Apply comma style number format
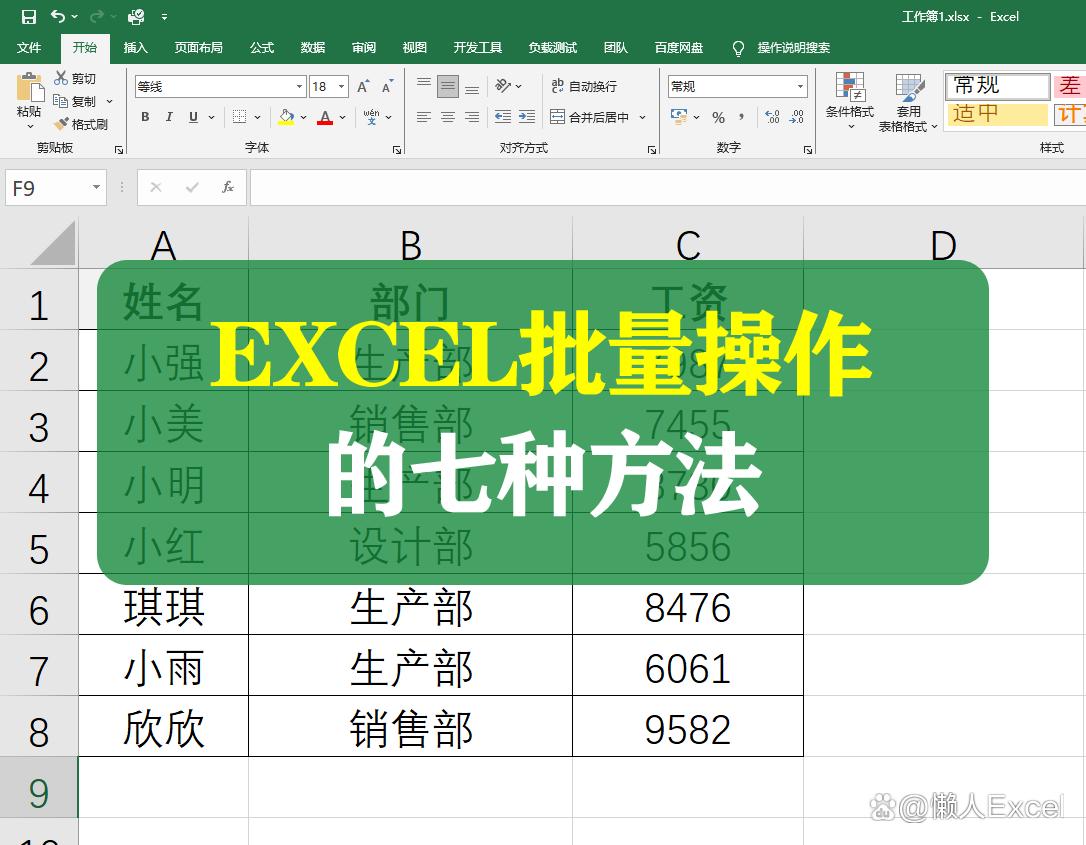This screenshot has width=1086, height=845. (742, 117)
